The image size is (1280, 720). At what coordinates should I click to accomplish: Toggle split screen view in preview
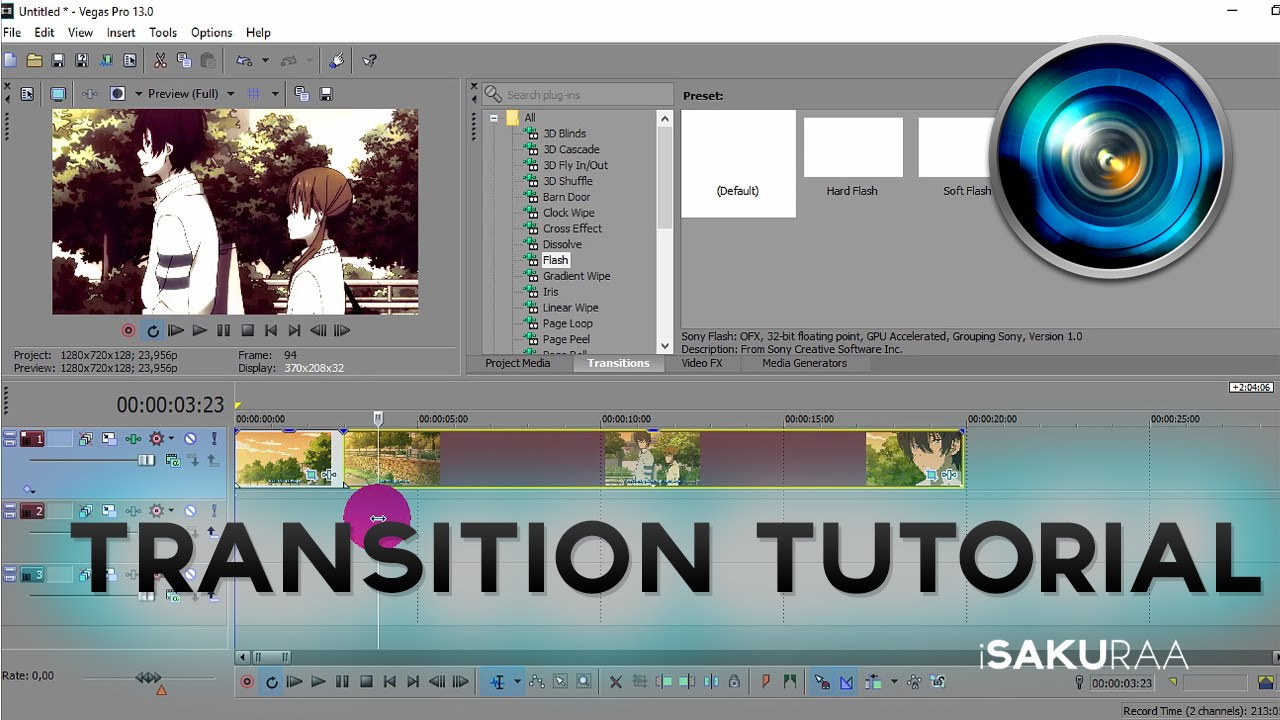point(117,94)
